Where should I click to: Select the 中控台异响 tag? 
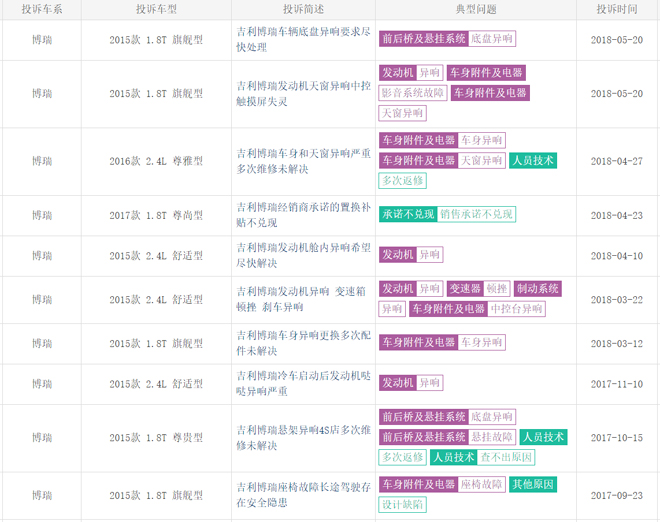tap(516, 309)
